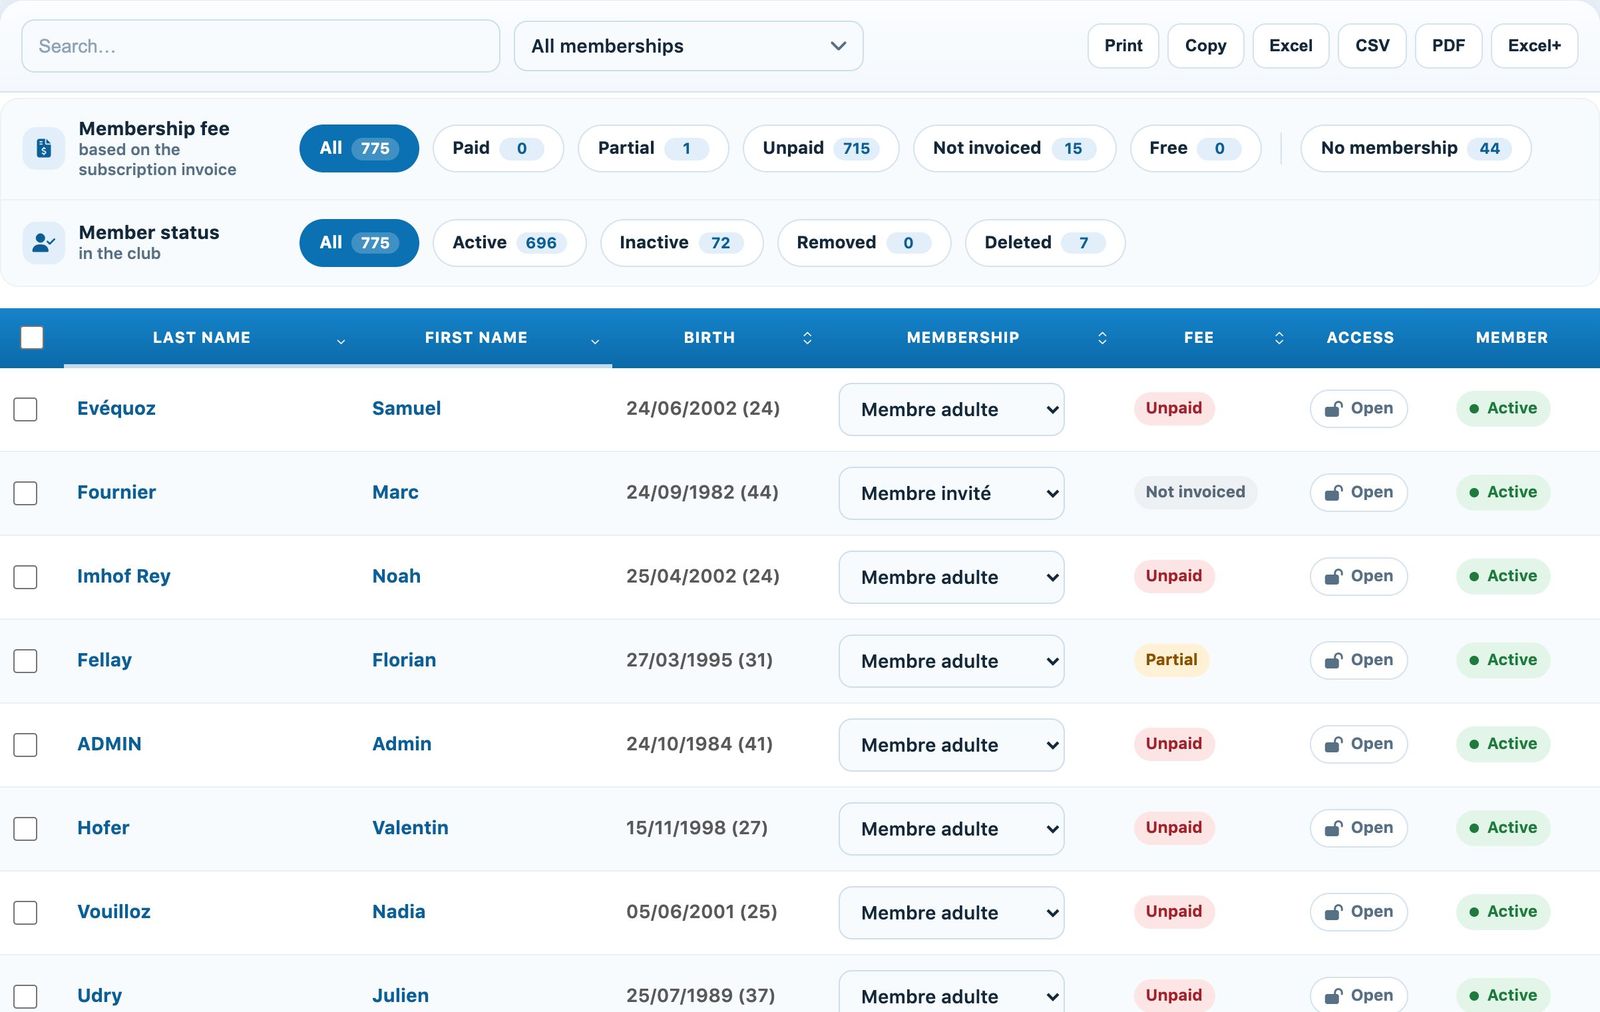The height and width of the screenshot is (1012, 1600).
Task: Click Open access badge for Vouilloz
Action: point(1359,912)
